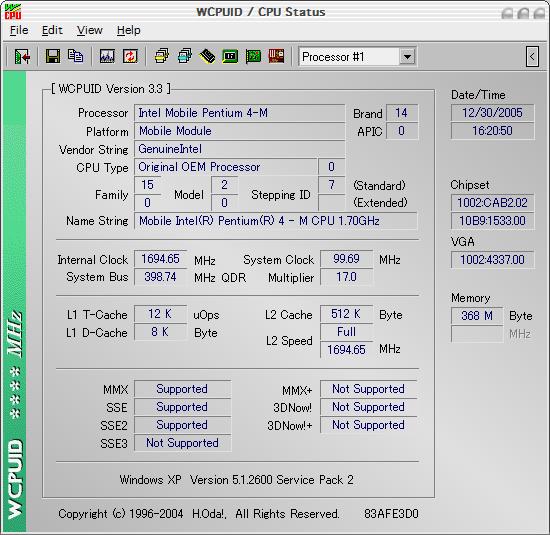
Task: Open the cyan stacked windows info icon
Action: point(185,56)
